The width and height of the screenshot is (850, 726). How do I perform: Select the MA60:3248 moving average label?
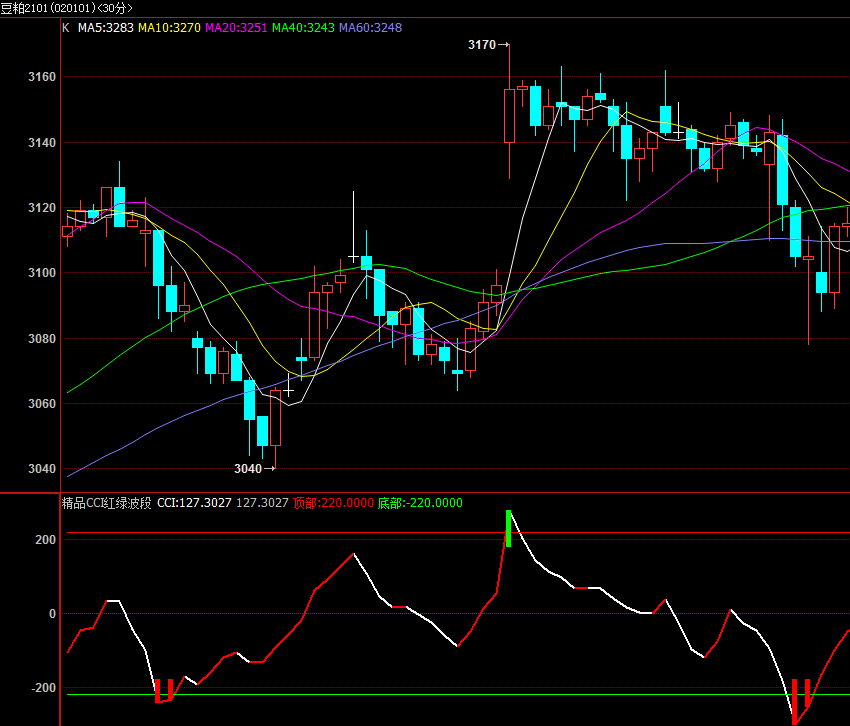pos(370,28)
